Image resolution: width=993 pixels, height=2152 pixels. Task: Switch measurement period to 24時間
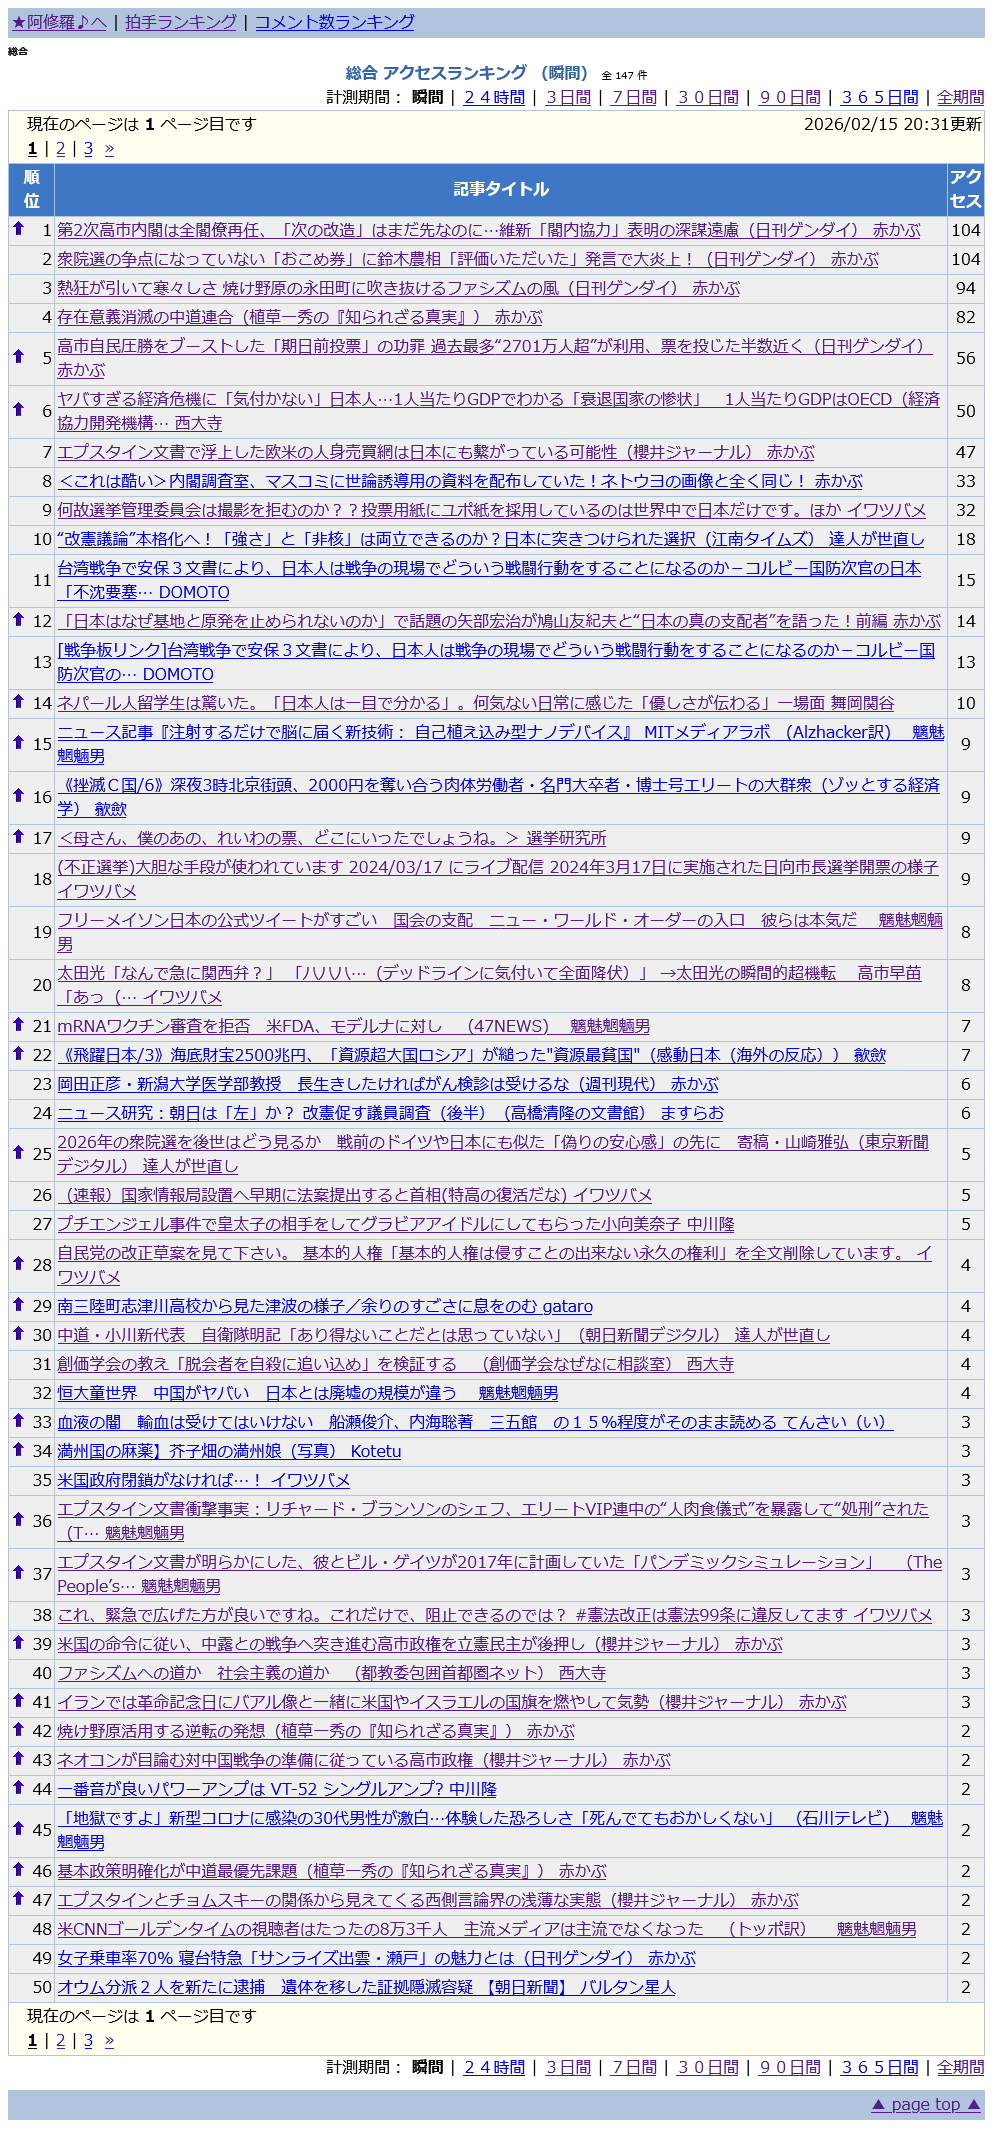pos(494,97)
